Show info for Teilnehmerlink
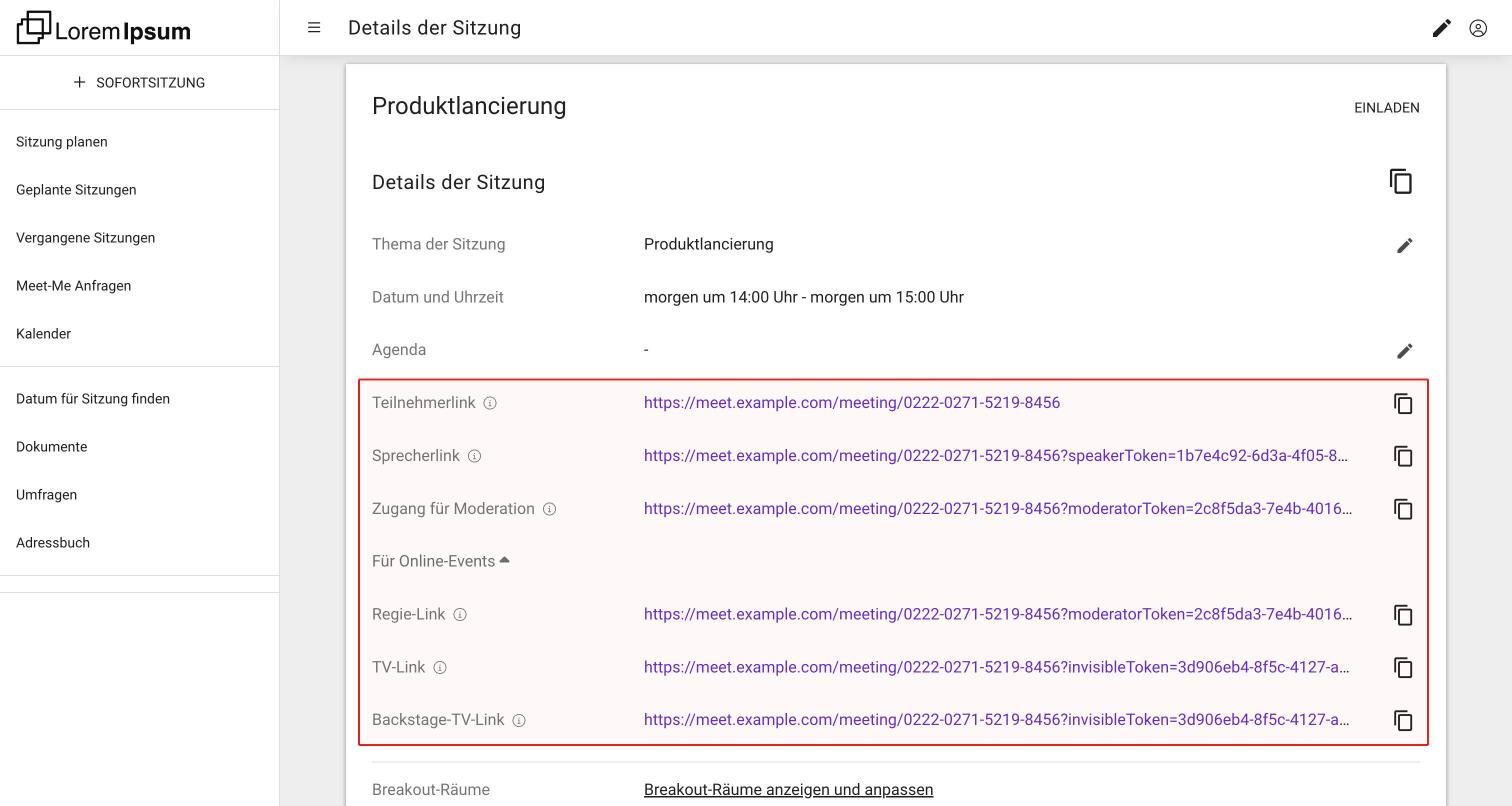The width and height of the screenshot is (1512, 806). (490, 403)
